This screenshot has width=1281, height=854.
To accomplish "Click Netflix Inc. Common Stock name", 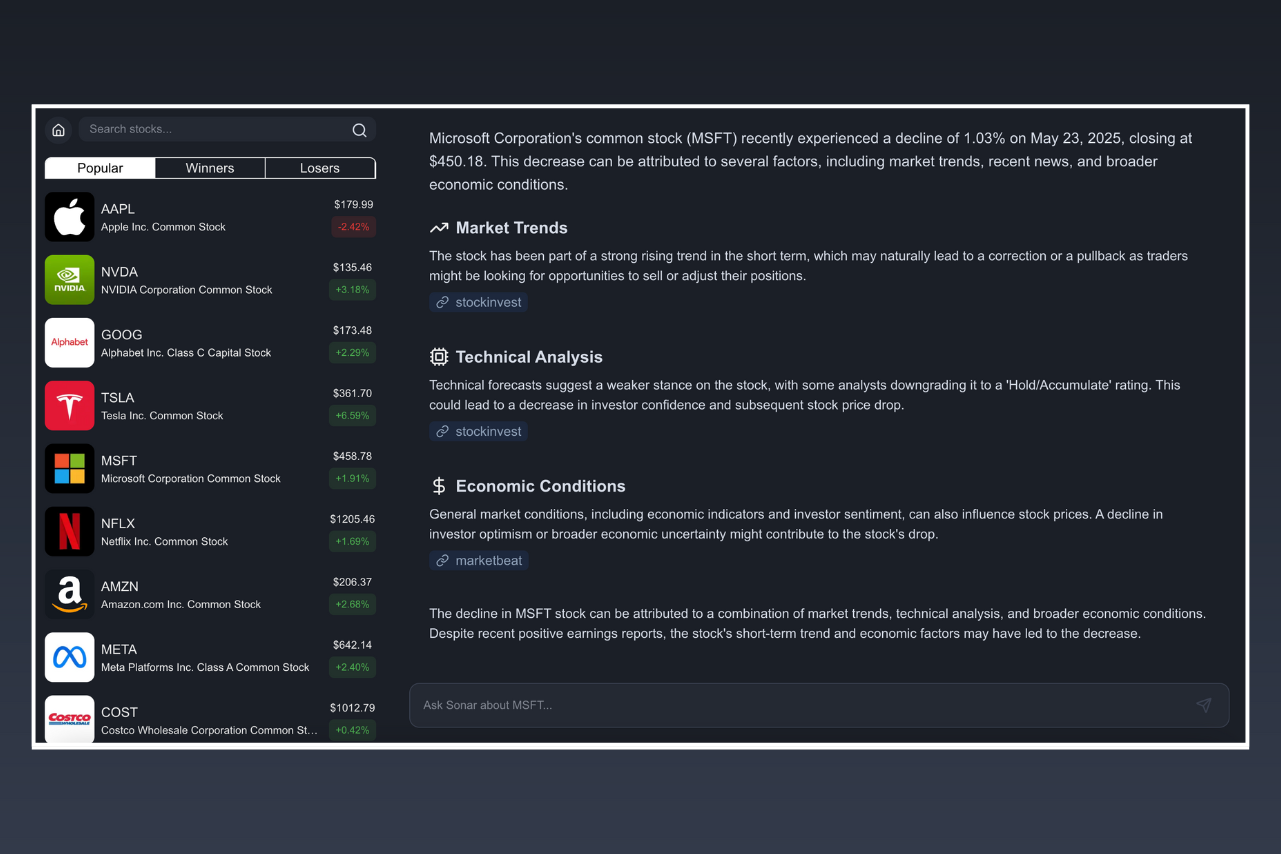I will 164,542.
